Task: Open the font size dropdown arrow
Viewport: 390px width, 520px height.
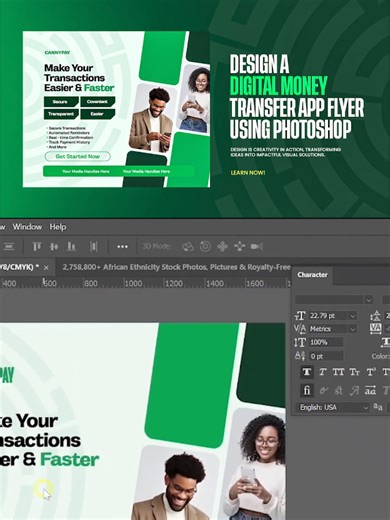Action: tap(352, 316)
